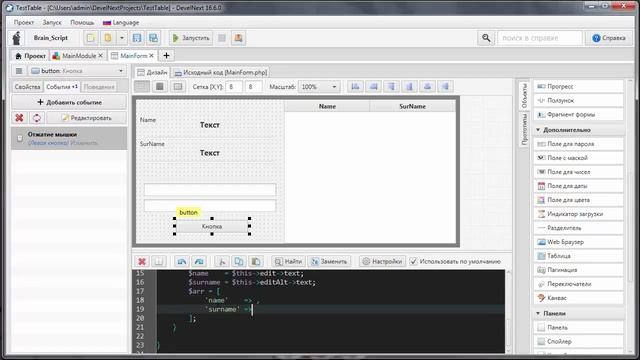Open the dropdown arrow beside open project icon
640x360 pixels.
(122, 38)
